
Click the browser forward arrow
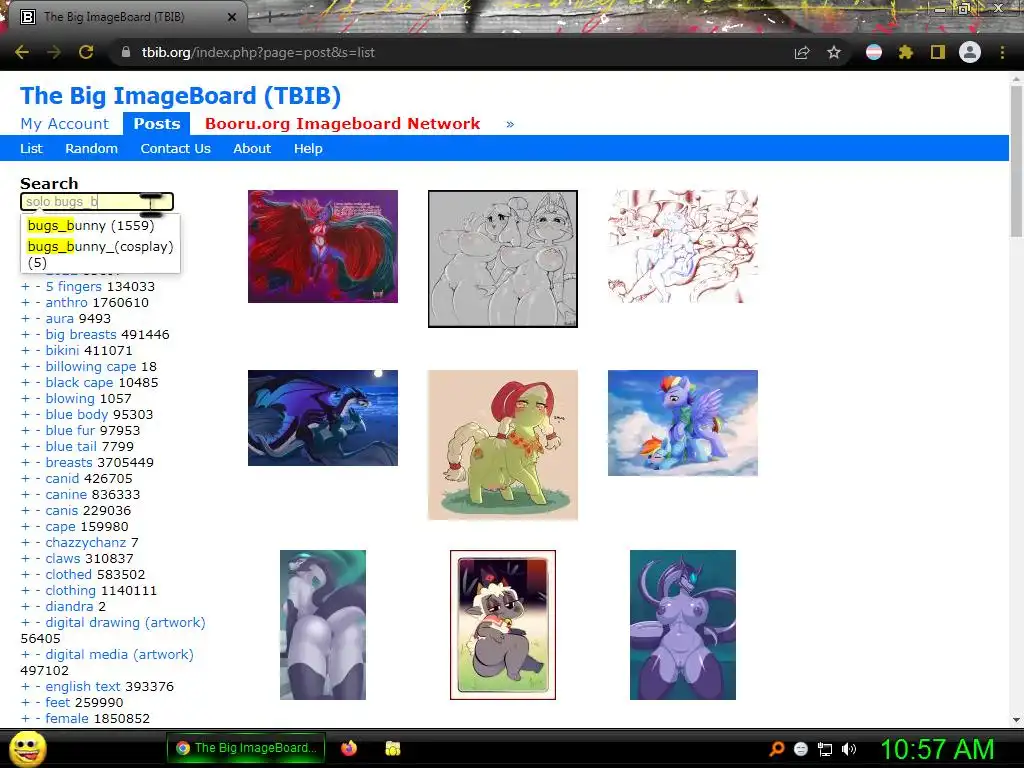pyautogui.click(x=54, y=52)
